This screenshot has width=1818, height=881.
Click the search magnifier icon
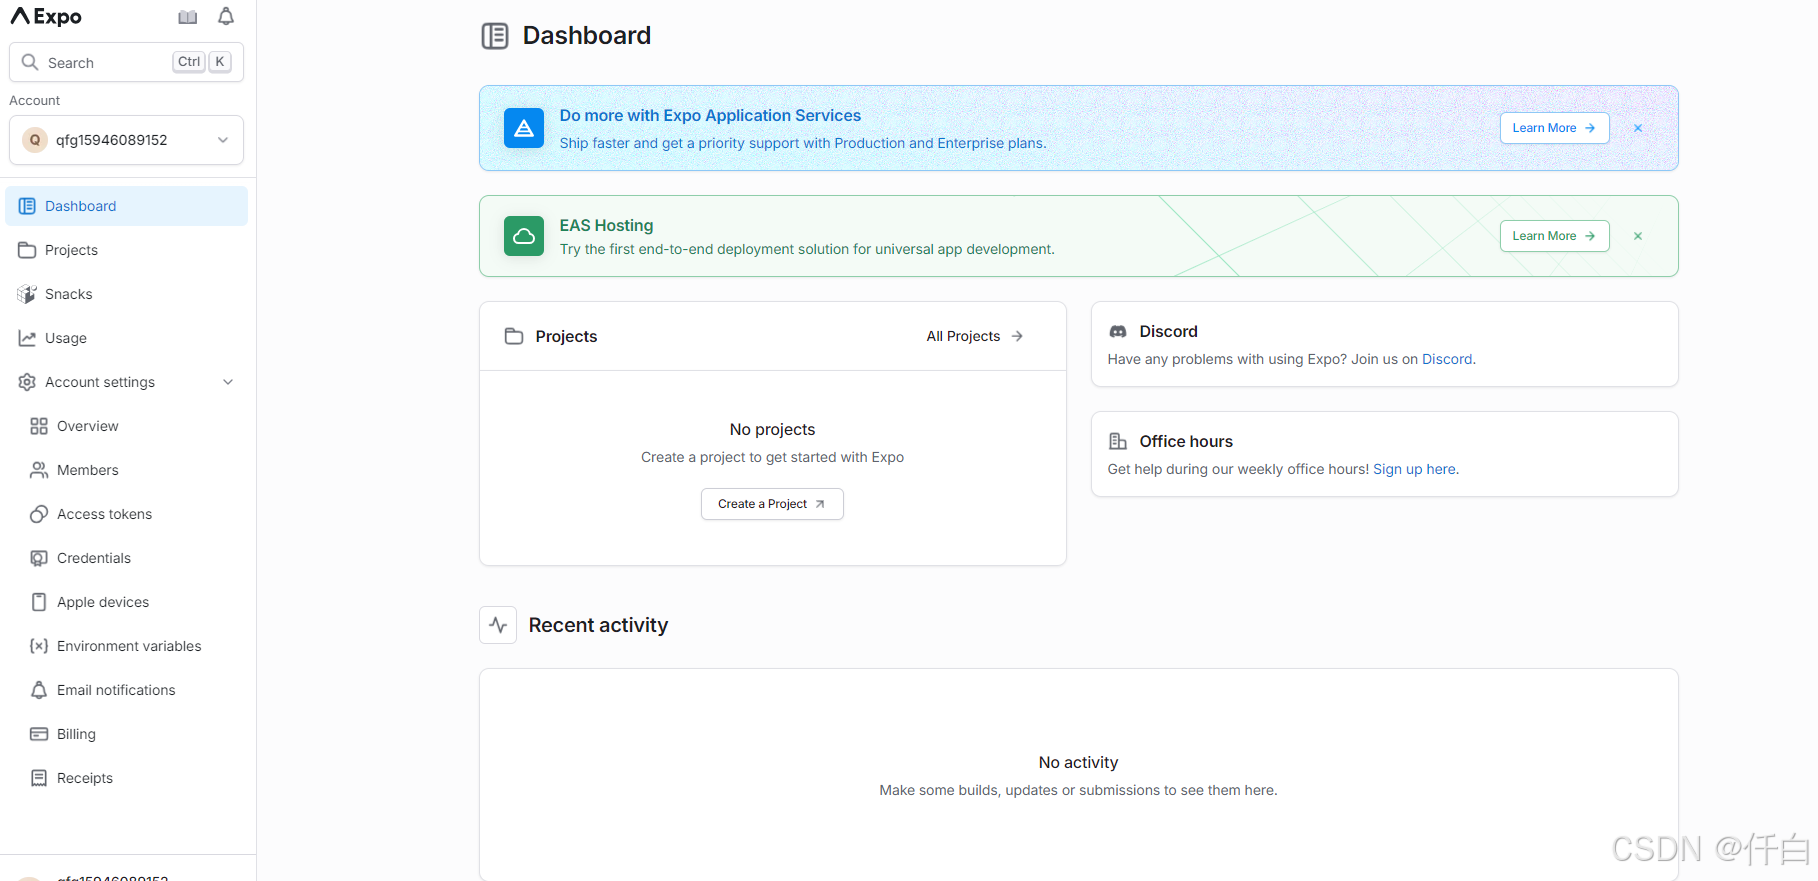[x=30, y=62]
